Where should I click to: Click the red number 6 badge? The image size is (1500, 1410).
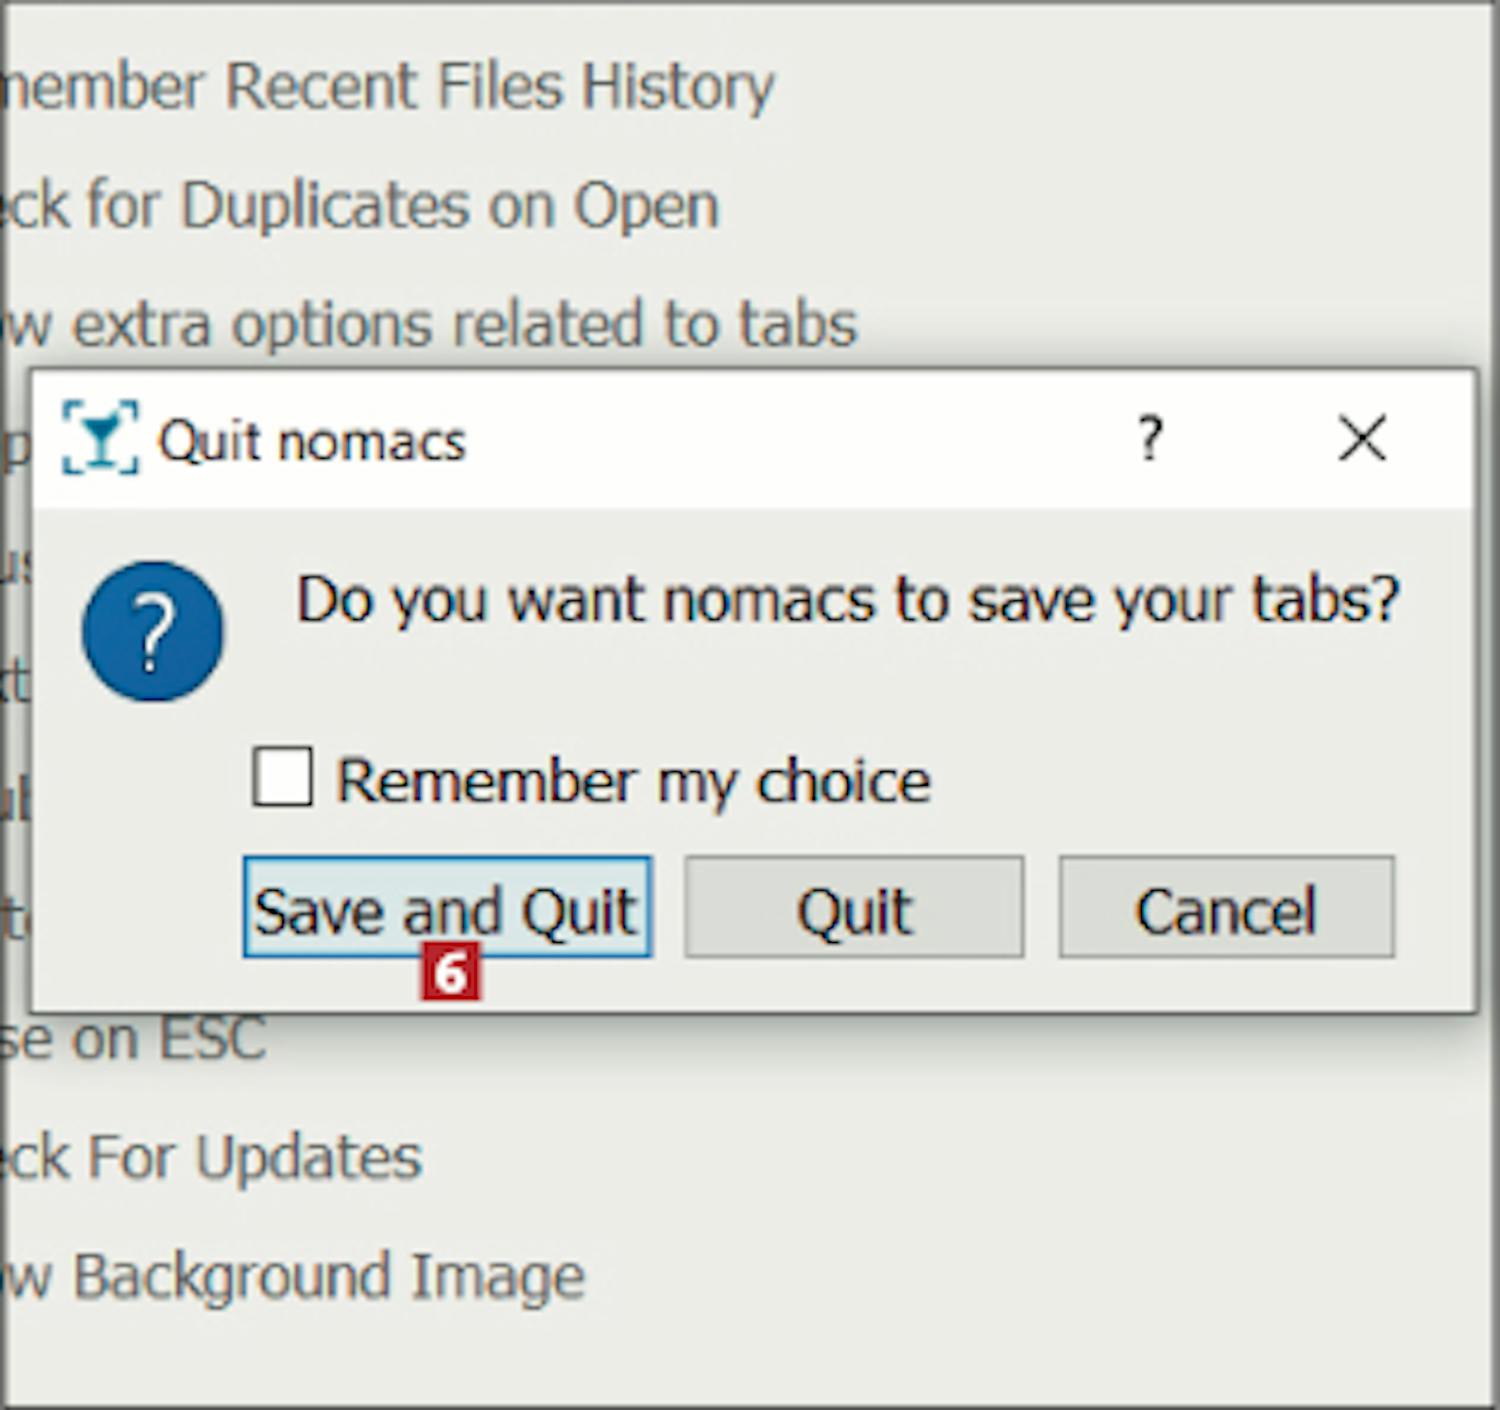click(450, 972)
